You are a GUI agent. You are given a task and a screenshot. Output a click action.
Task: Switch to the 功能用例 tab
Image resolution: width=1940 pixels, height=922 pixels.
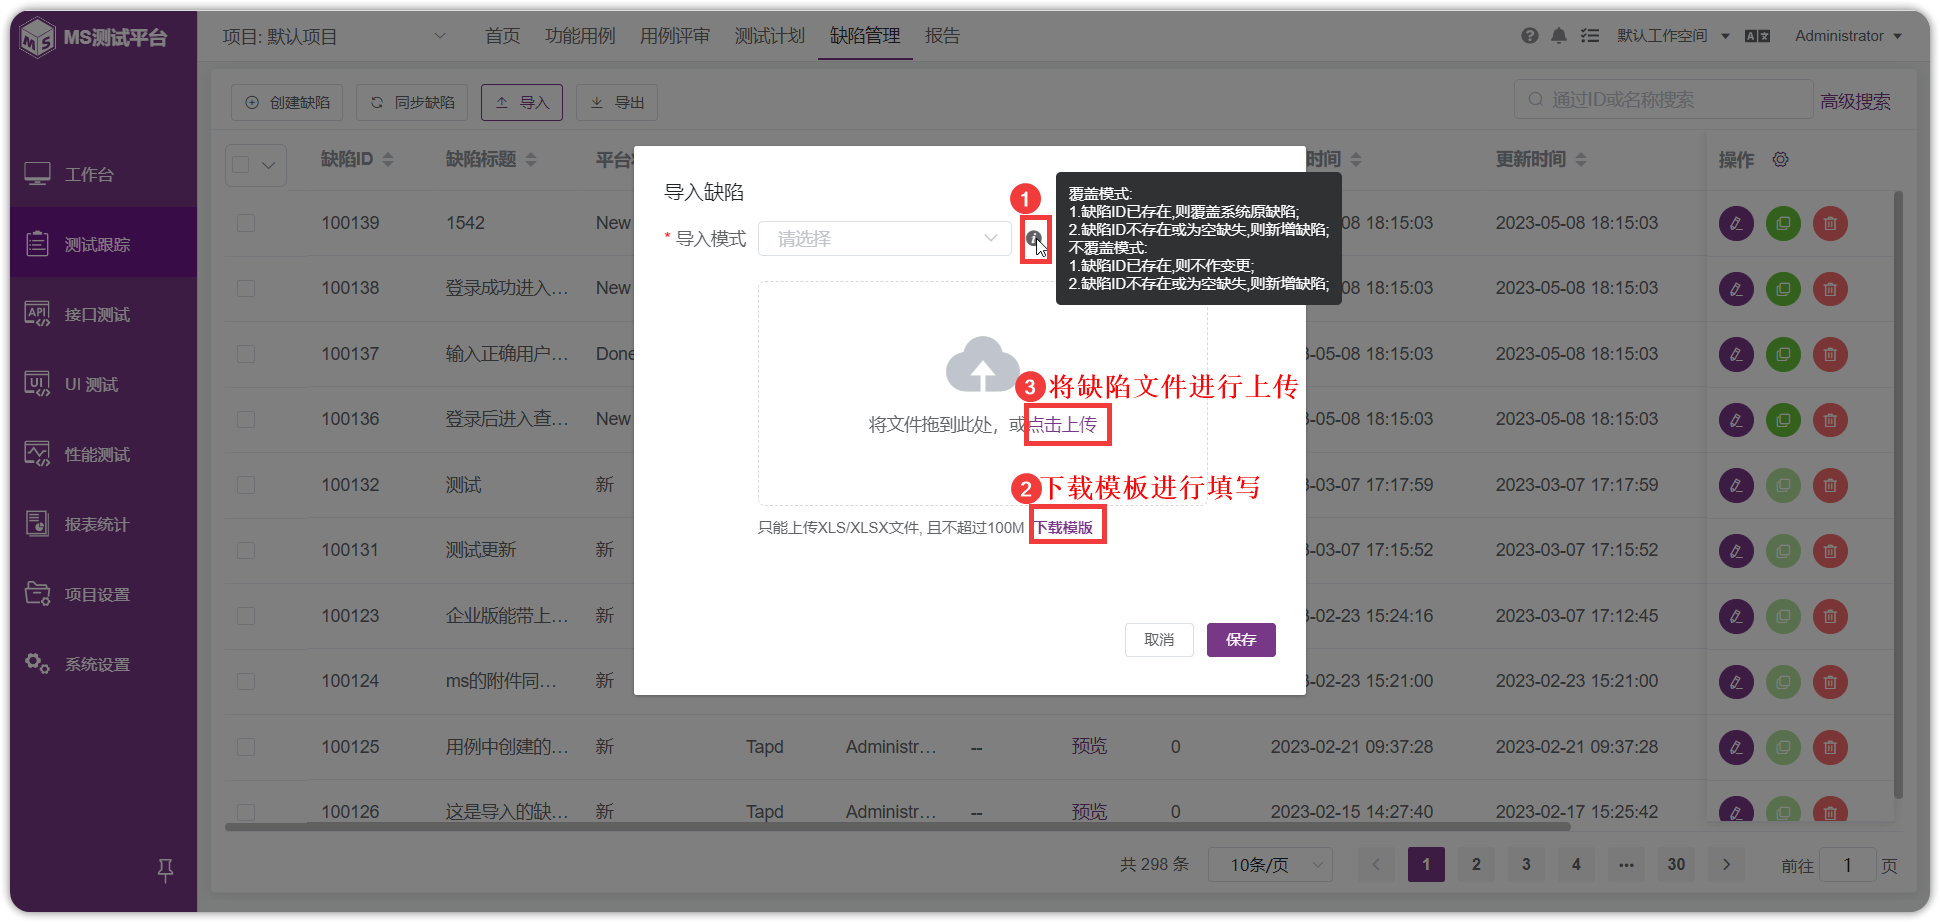[x=580, y=36]
